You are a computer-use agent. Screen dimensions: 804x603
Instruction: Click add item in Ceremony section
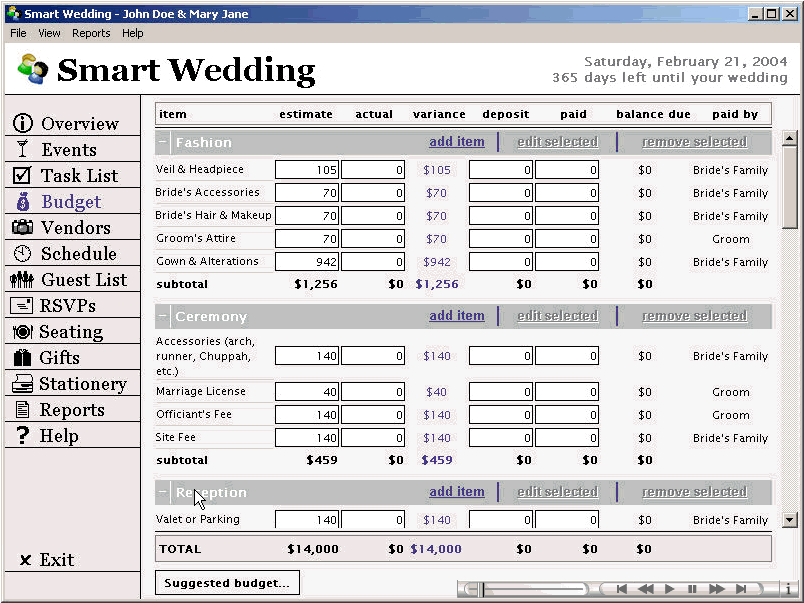pos(457,315)
